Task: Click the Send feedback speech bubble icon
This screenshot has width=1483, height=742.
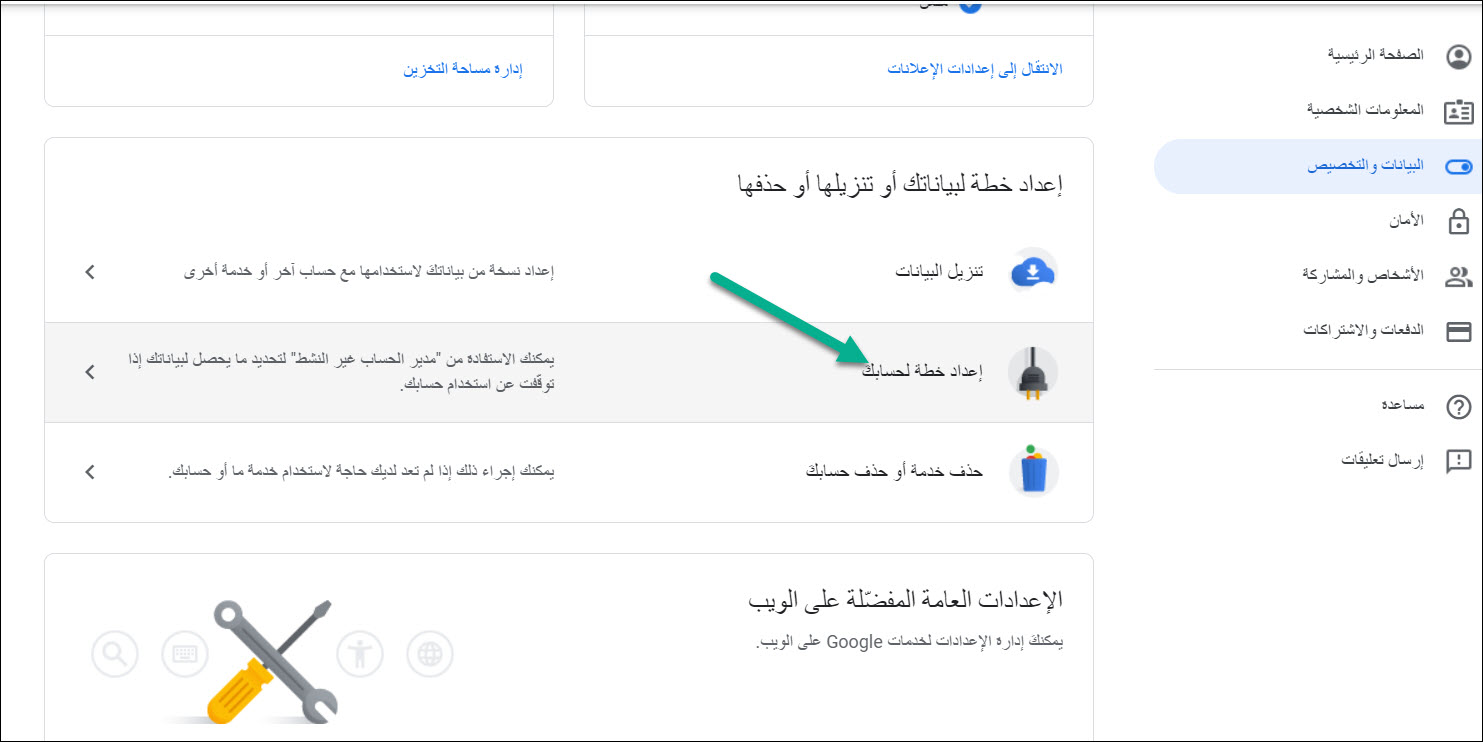Action: 1459,461
